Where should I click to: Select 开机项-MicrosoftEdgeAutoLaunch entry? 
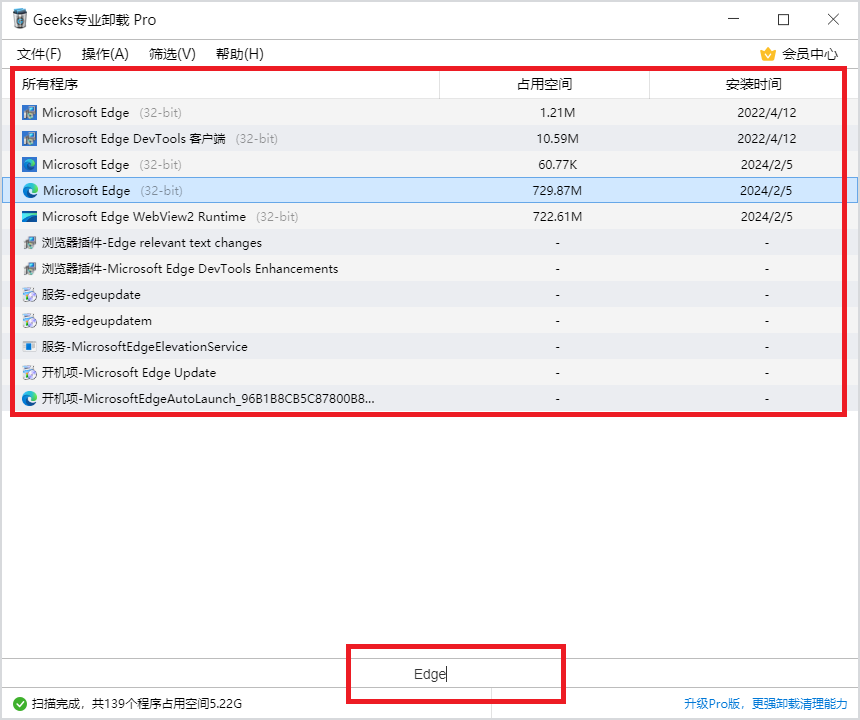(x=428, y=399)
